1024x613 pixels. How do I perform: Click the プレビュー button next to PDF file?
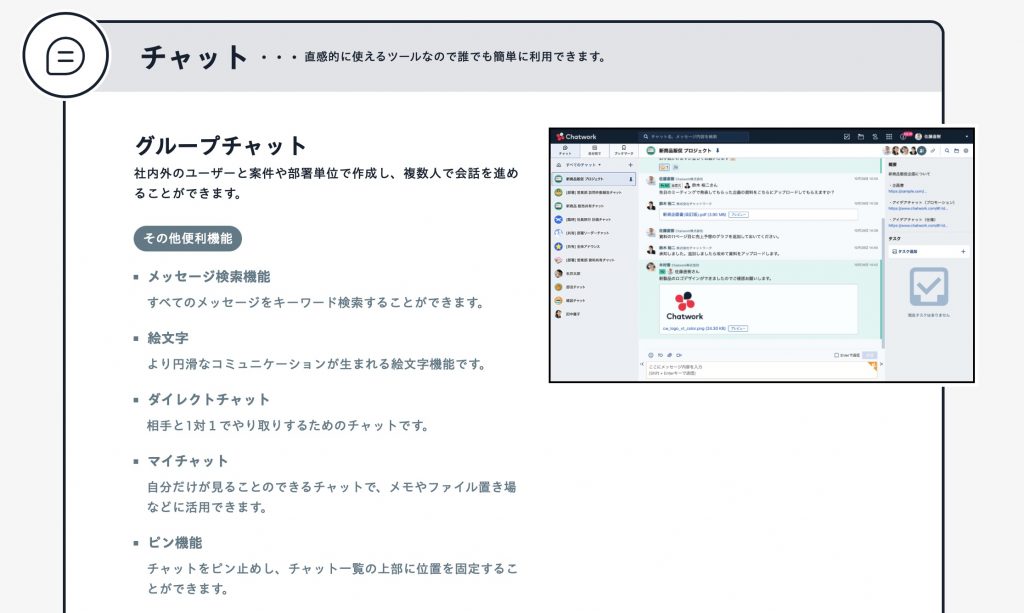click(737, 214)
